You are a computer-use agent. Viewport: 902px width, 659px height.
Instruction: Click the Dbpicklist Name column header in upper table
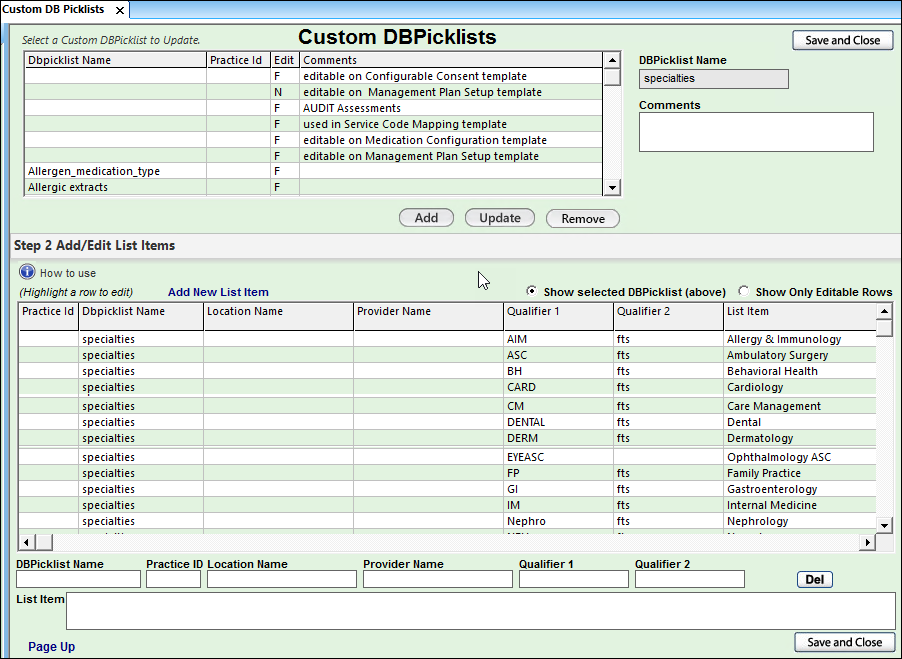(116, 60)
